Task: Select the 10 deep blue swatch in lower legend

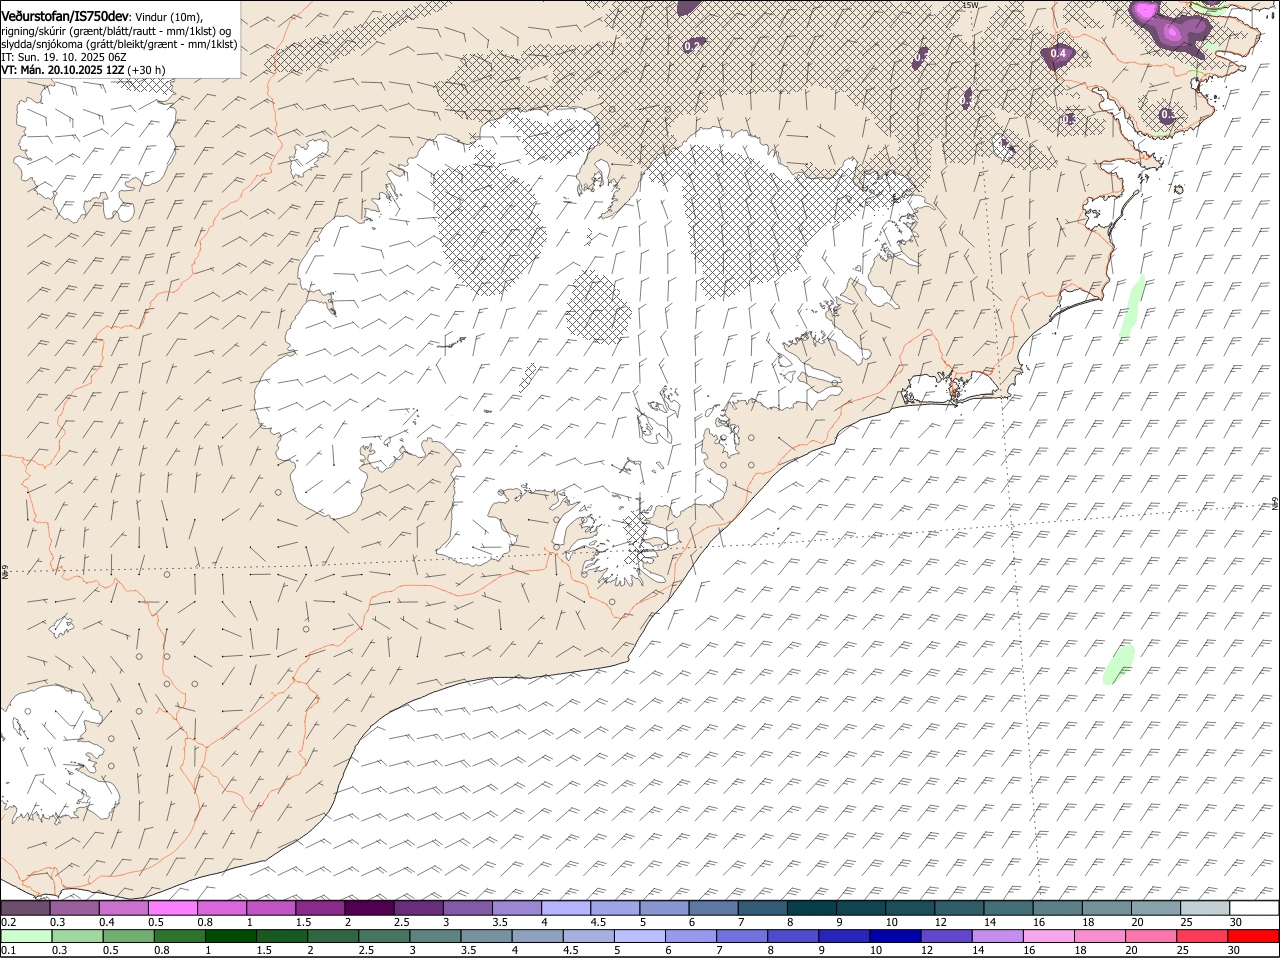Action: point(895,936)
